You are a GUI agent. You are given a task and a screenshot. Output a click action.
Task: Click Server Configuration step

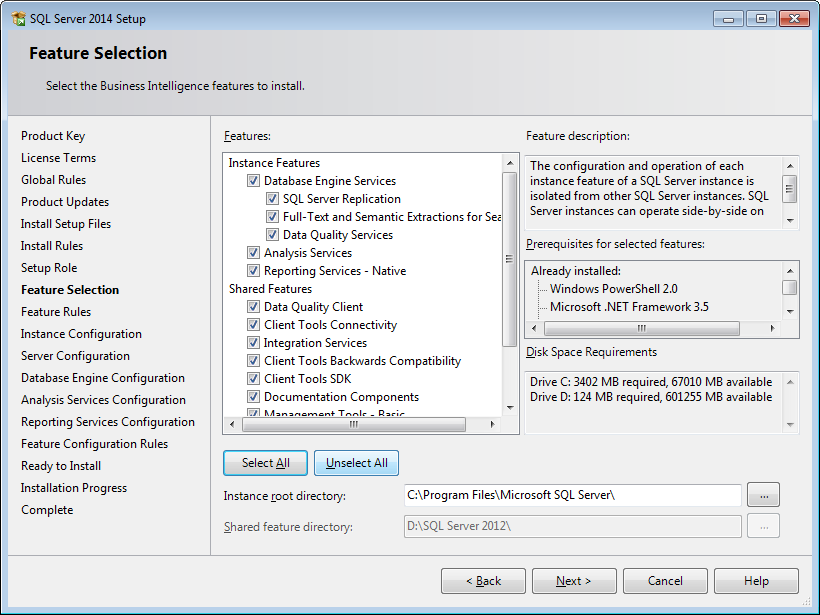pyautogui.click(x=75, y=356)
